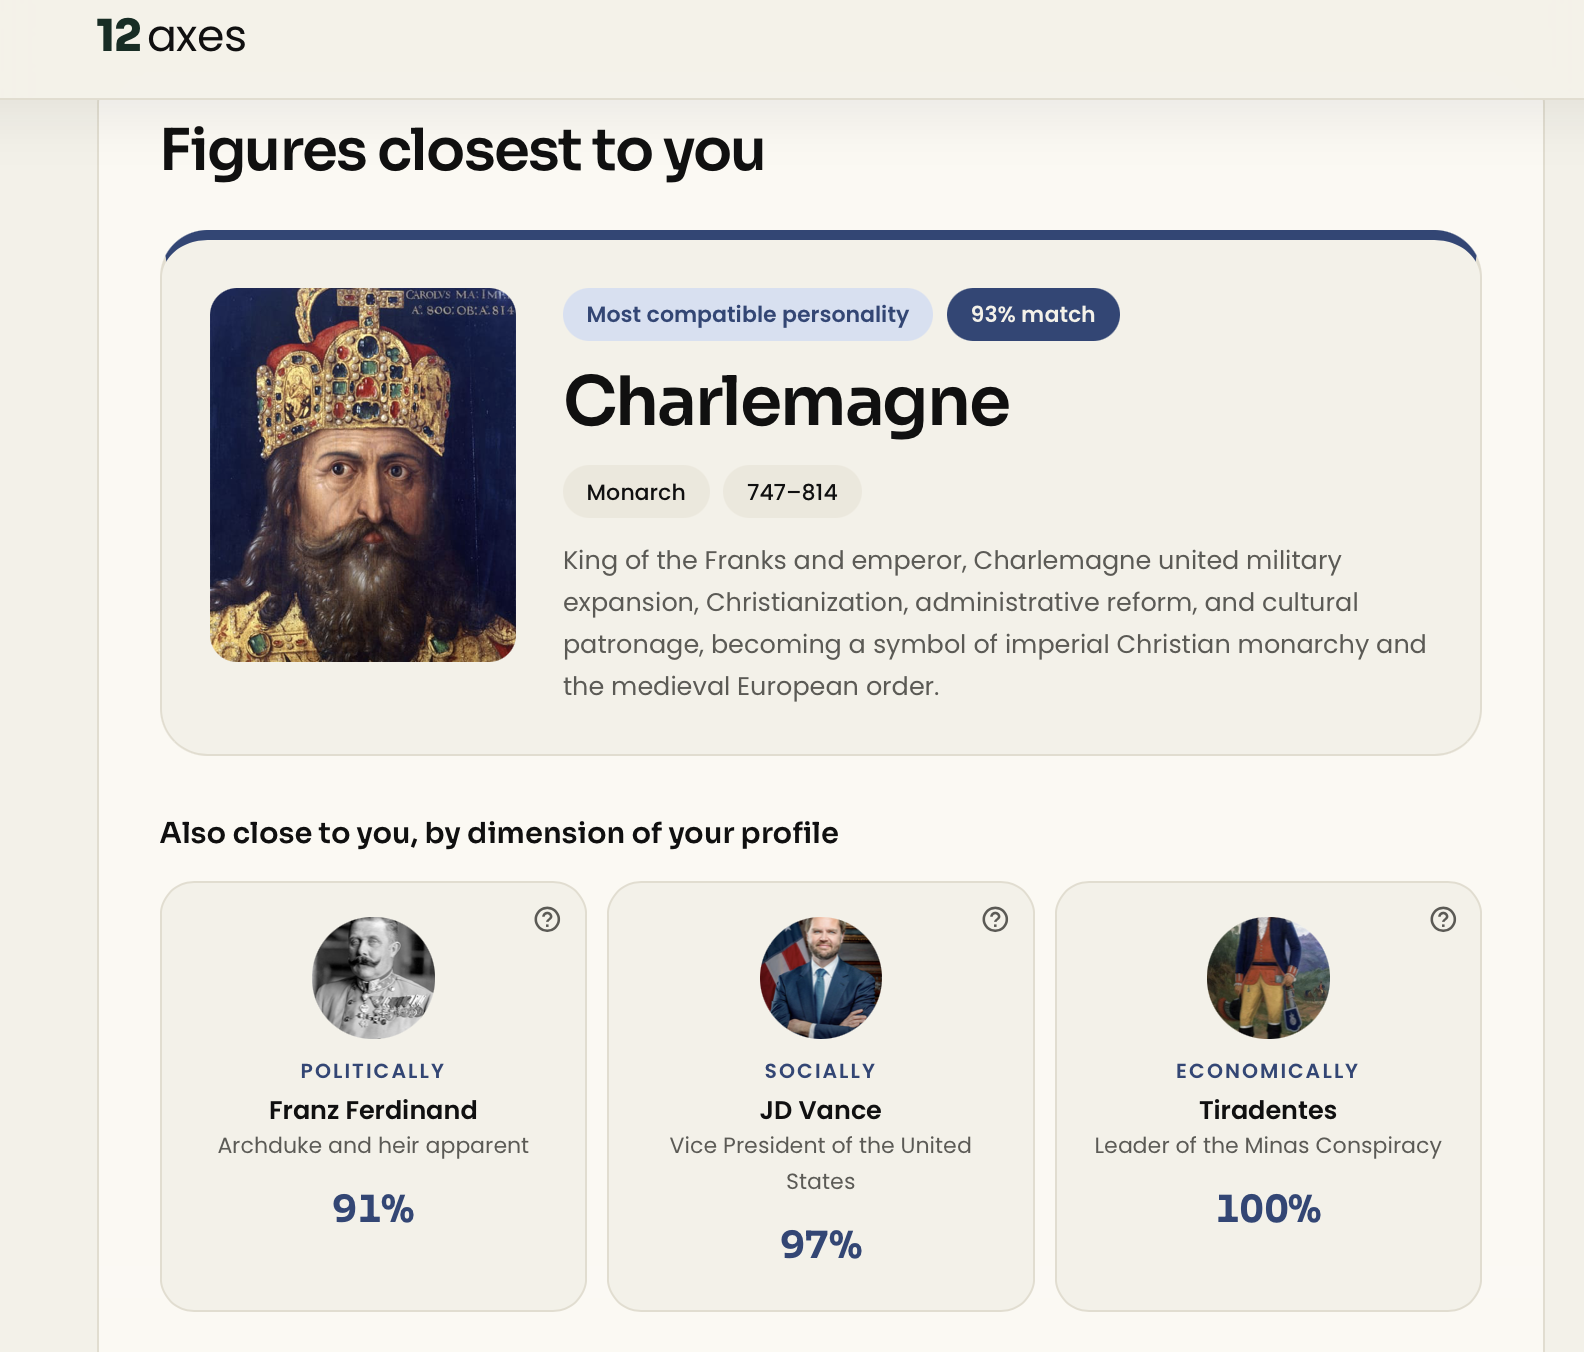Viewport: 1584px width, 1352px height.
Task: Click the 100% economic match score
Action: coord(1268,1209)
